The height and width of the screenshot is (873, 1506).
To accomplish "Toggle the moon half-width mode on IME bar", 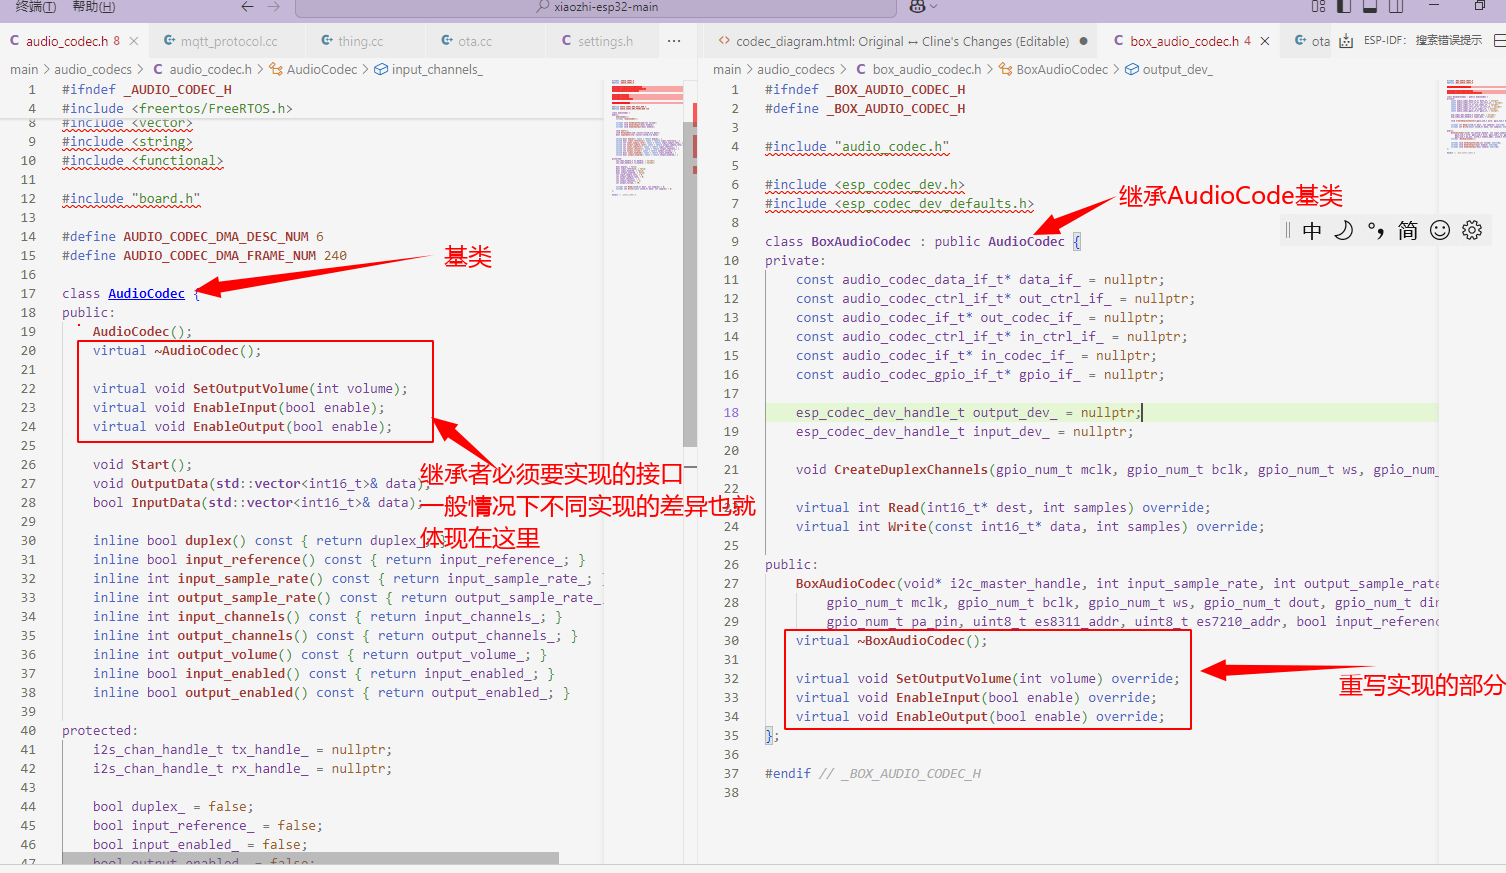I will pos(1344,231).
